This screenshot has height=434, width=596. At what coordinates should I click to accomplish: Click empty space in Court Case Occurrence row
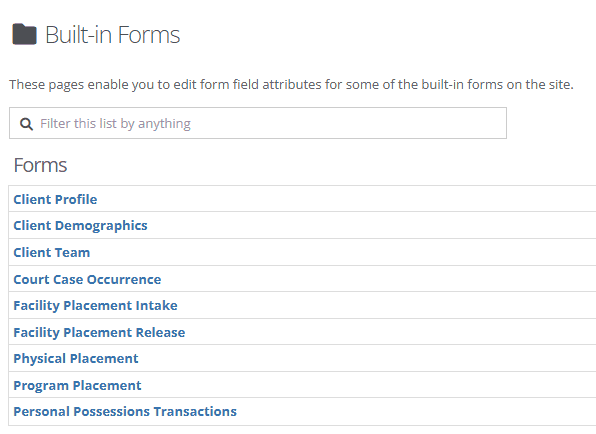(376, 279)
